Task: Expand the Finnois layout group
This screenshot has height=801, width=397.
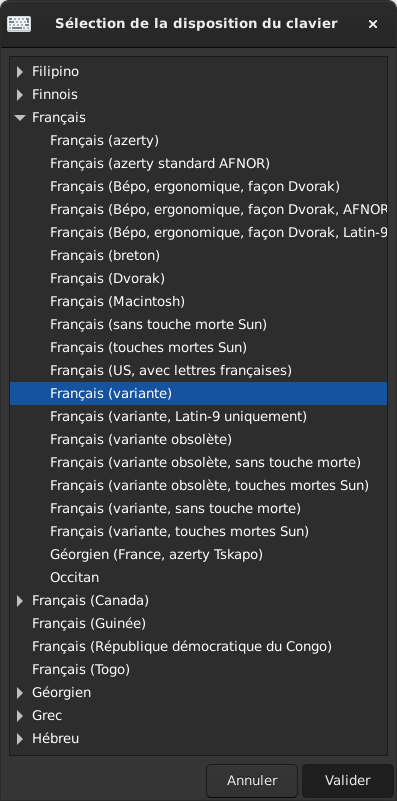Action: (20, 95)
